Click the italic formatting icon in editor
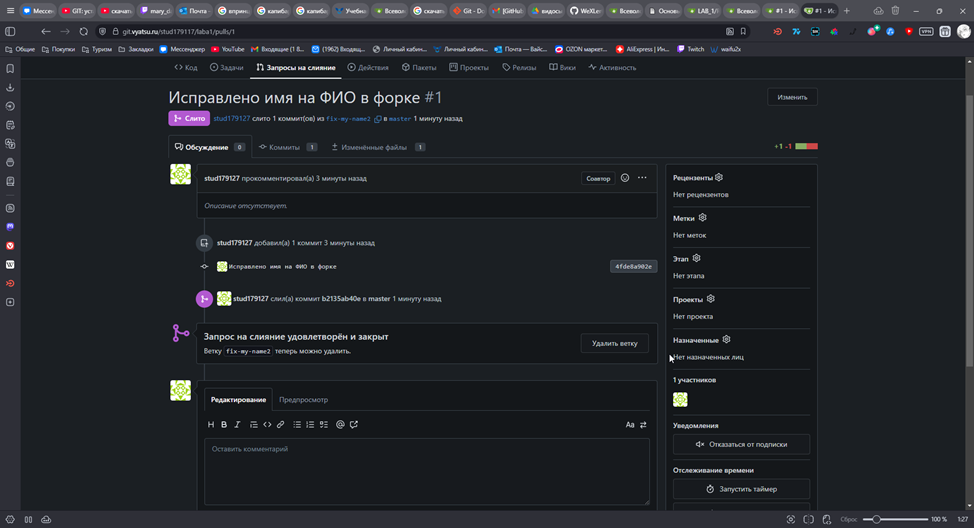The width and height of the screenshot is (974, 528). pyautogui.click(x=237, y=425)
